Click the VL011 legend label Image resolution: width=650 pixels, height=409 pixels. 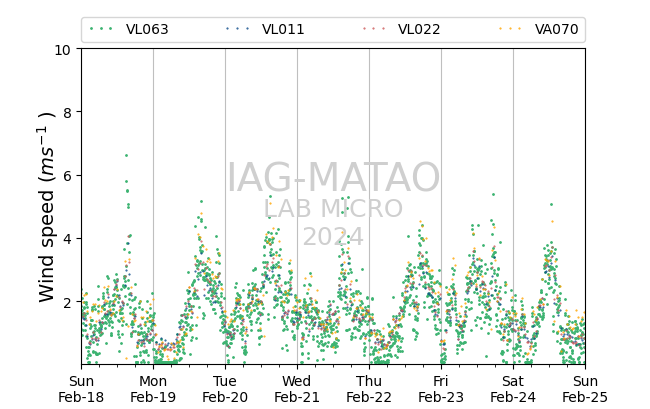coord(283,29)
